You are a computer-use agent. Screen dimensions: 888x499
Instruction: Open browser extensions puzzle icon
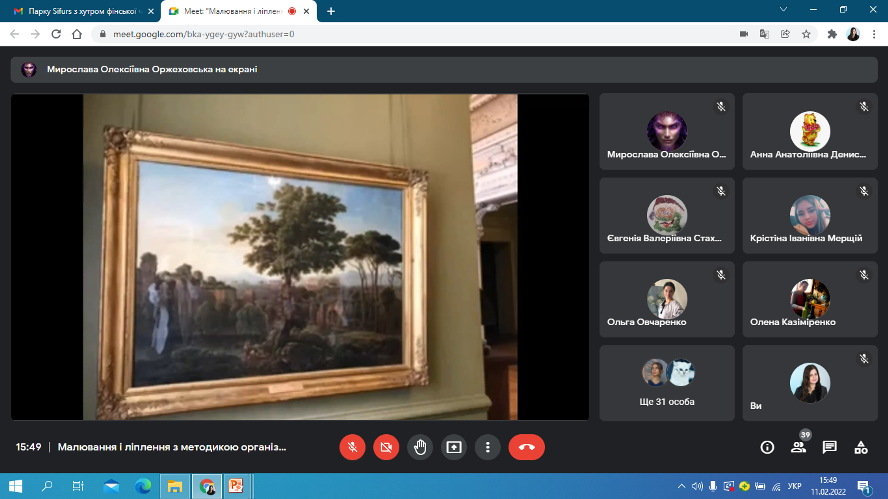(x=832, y=34)
